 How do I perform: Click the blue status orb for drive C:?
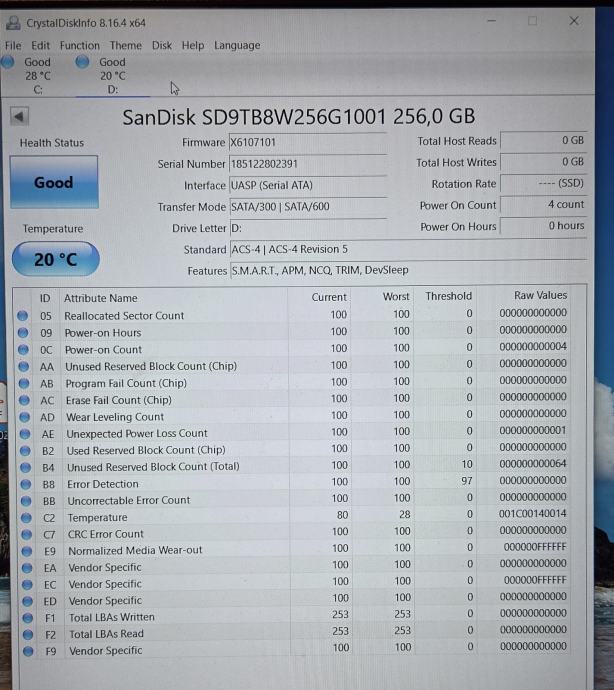(x=8, y=62)
